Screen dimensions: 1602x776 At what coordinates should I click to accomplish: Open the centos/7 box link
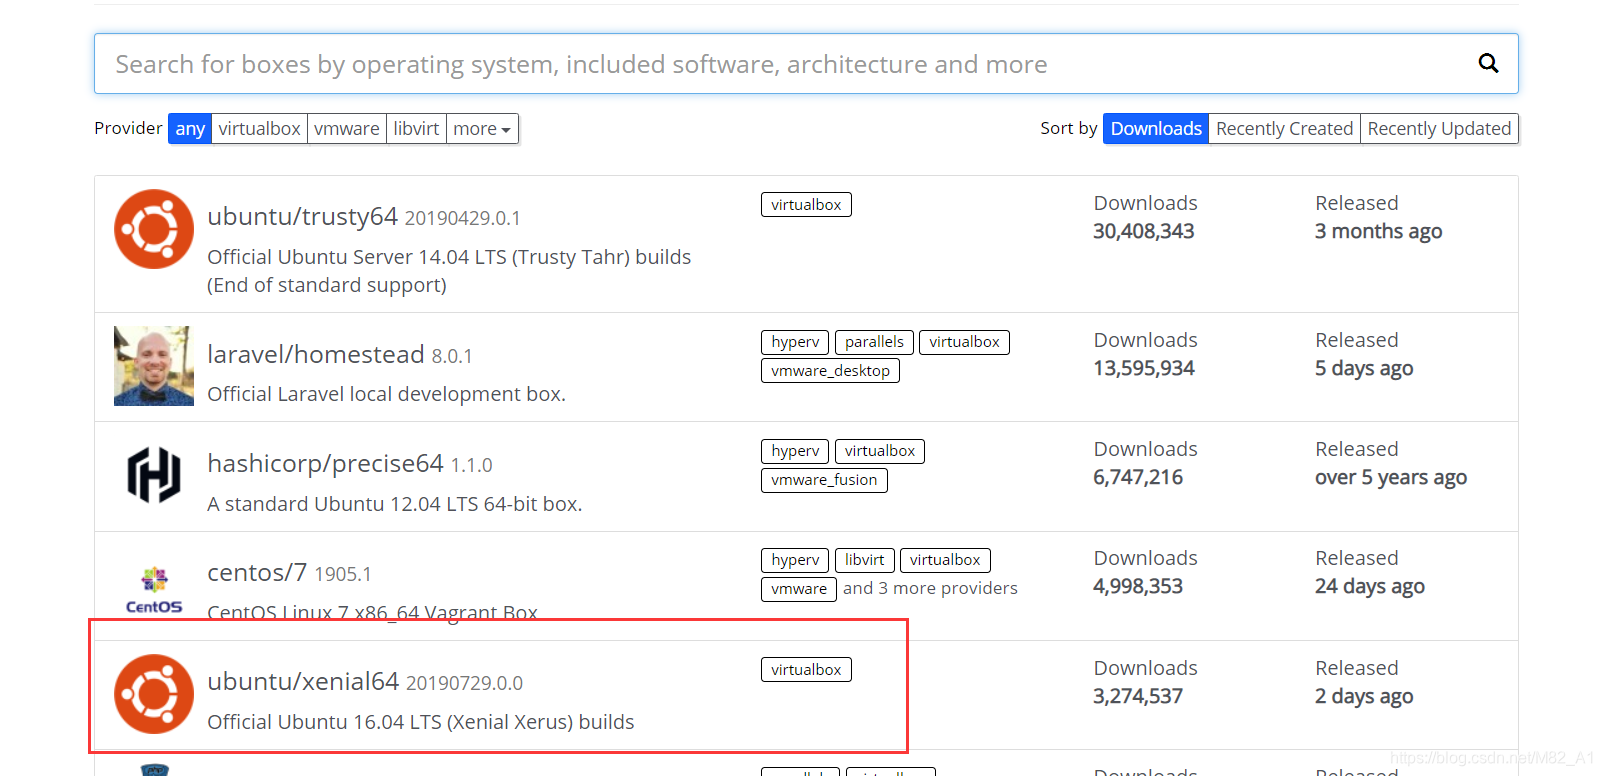257,572
